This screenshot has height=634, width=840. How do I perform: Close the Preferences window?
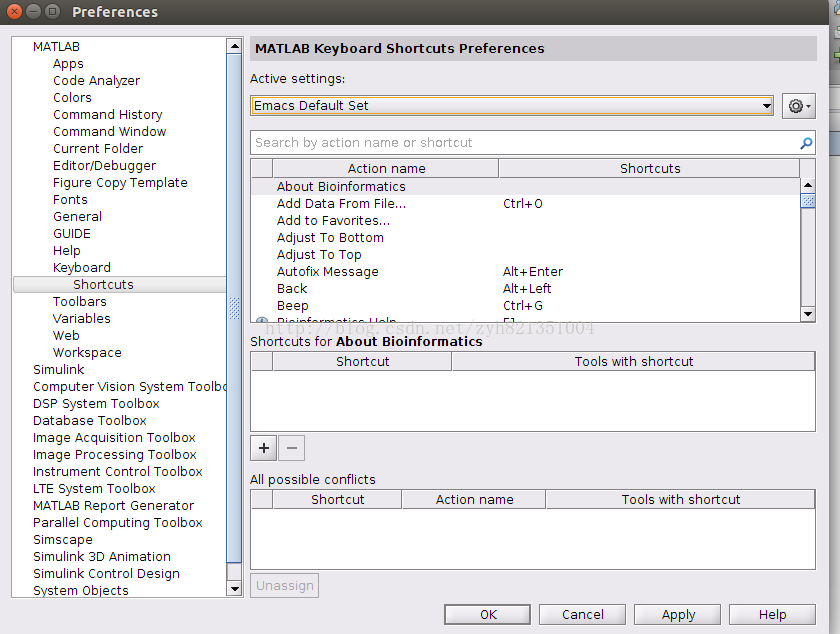(x=14, y=11)
